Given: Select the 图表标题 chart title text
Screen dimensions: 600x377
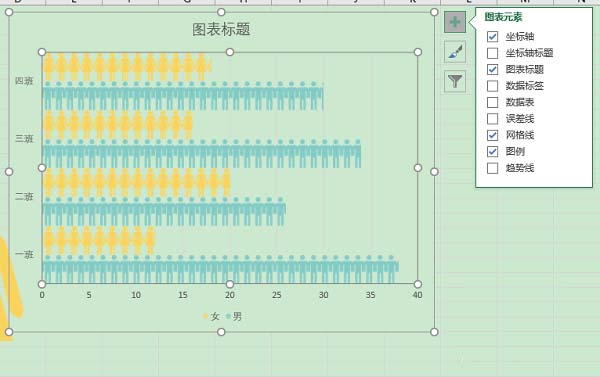Looking at the screenshot, I should [x=221, y=29].
